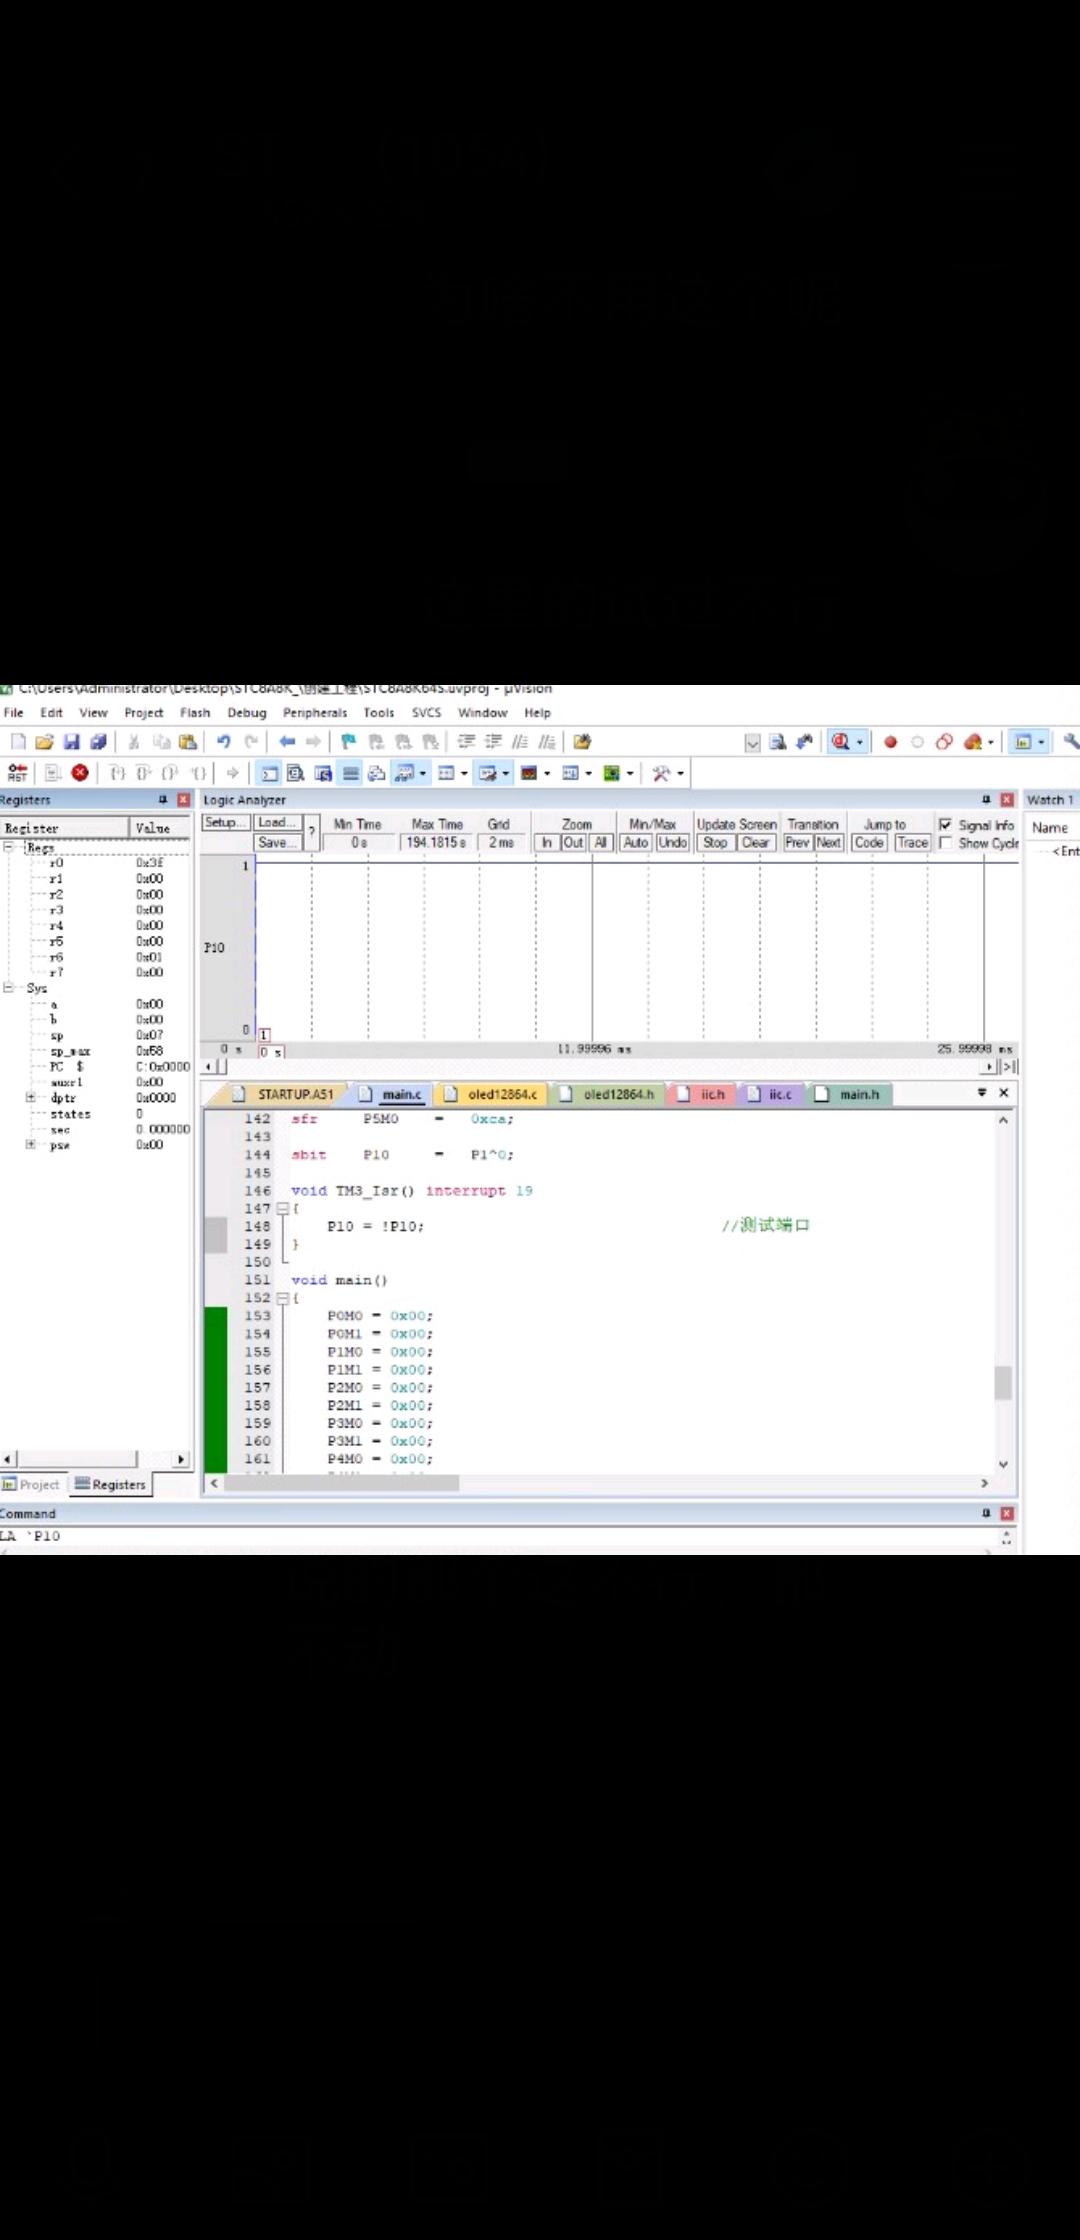Screen dimensions: 1080x2240
Task: Step into function braces icon
Action: point(117,773)
